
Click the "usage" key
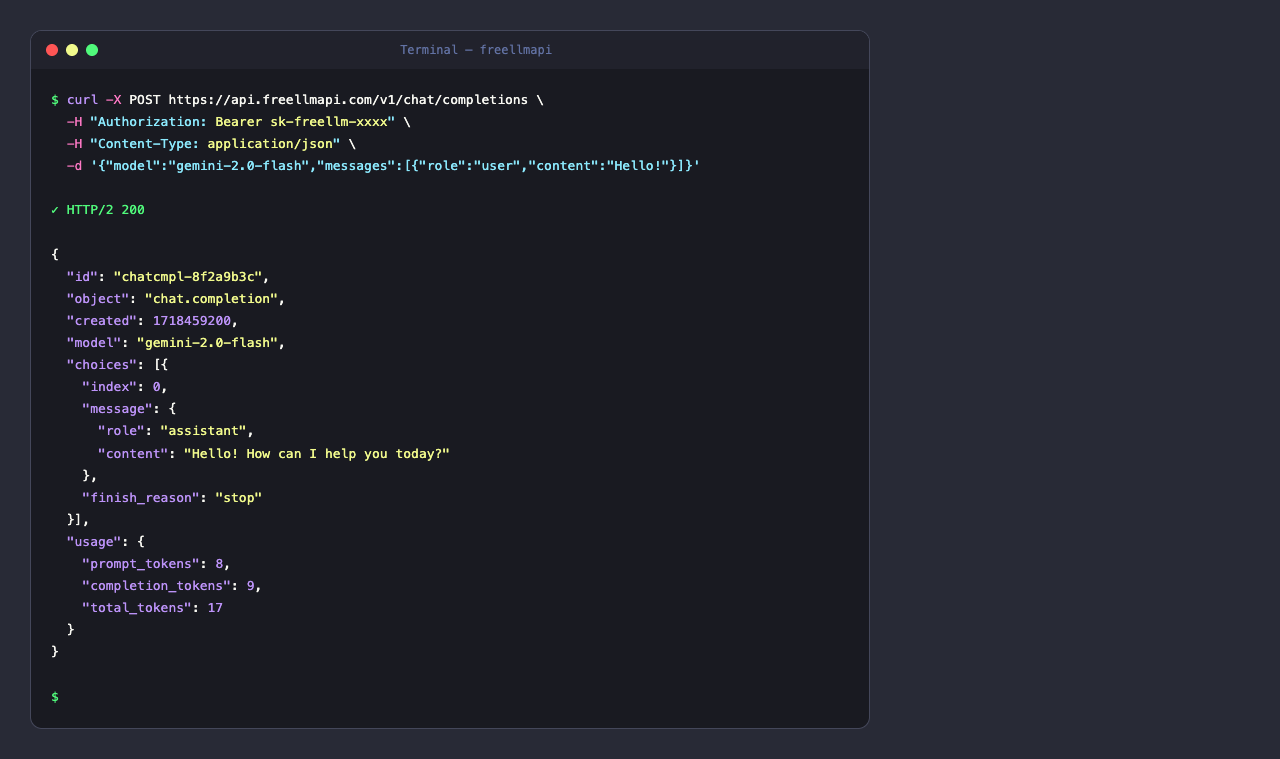tap(94, 542)
